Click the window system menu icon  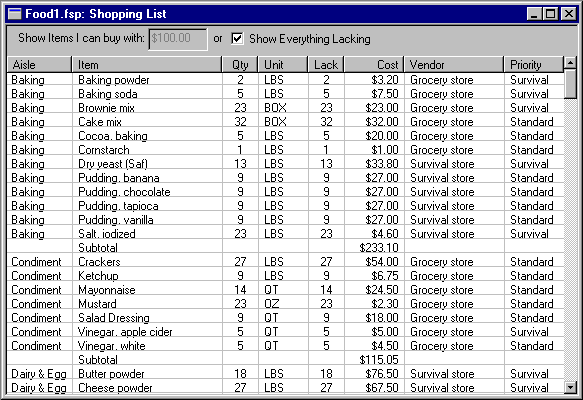click(15, 14)
